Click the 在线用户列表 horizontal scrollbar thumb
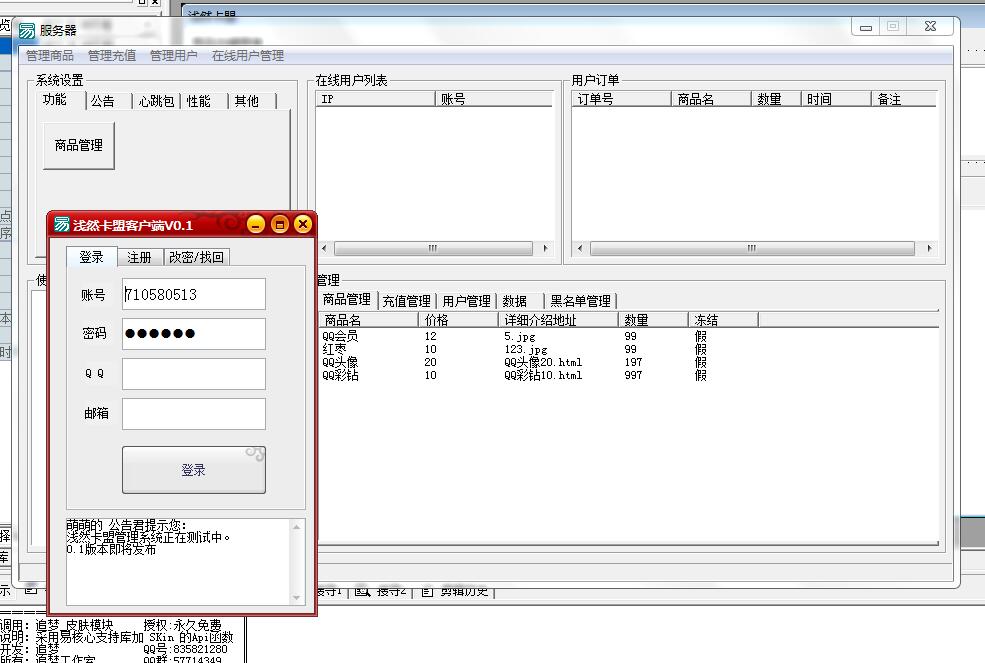 [433, 248]
